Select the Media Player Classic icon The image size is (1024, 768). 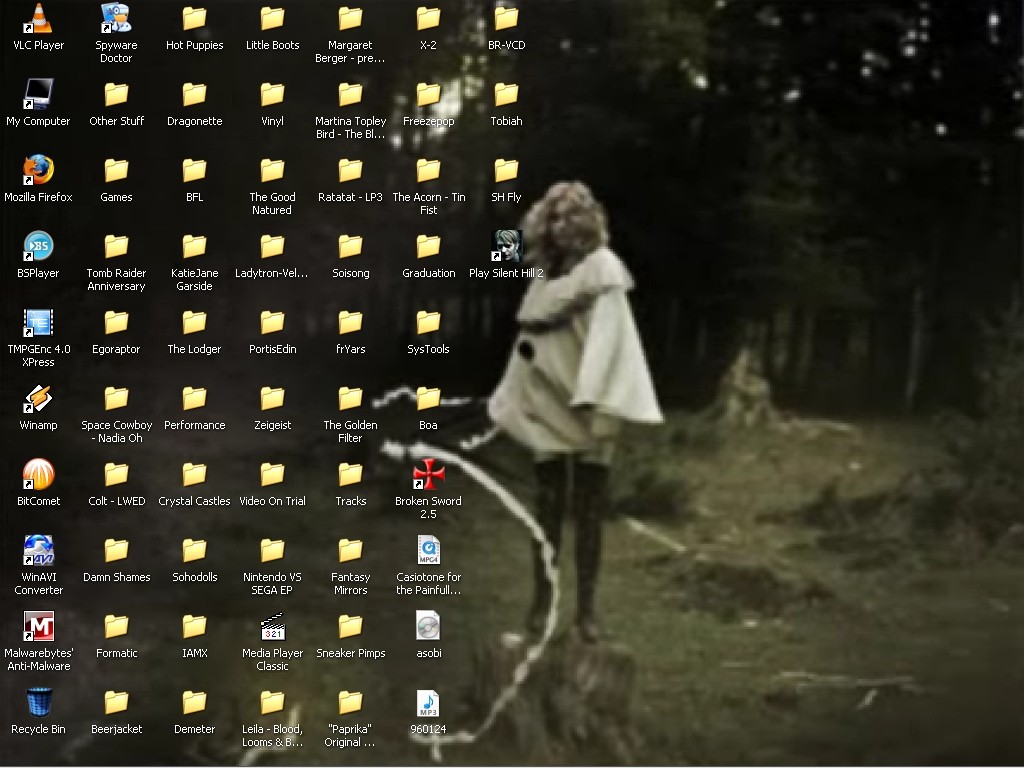pyautogui.click(x=272, y=627)
